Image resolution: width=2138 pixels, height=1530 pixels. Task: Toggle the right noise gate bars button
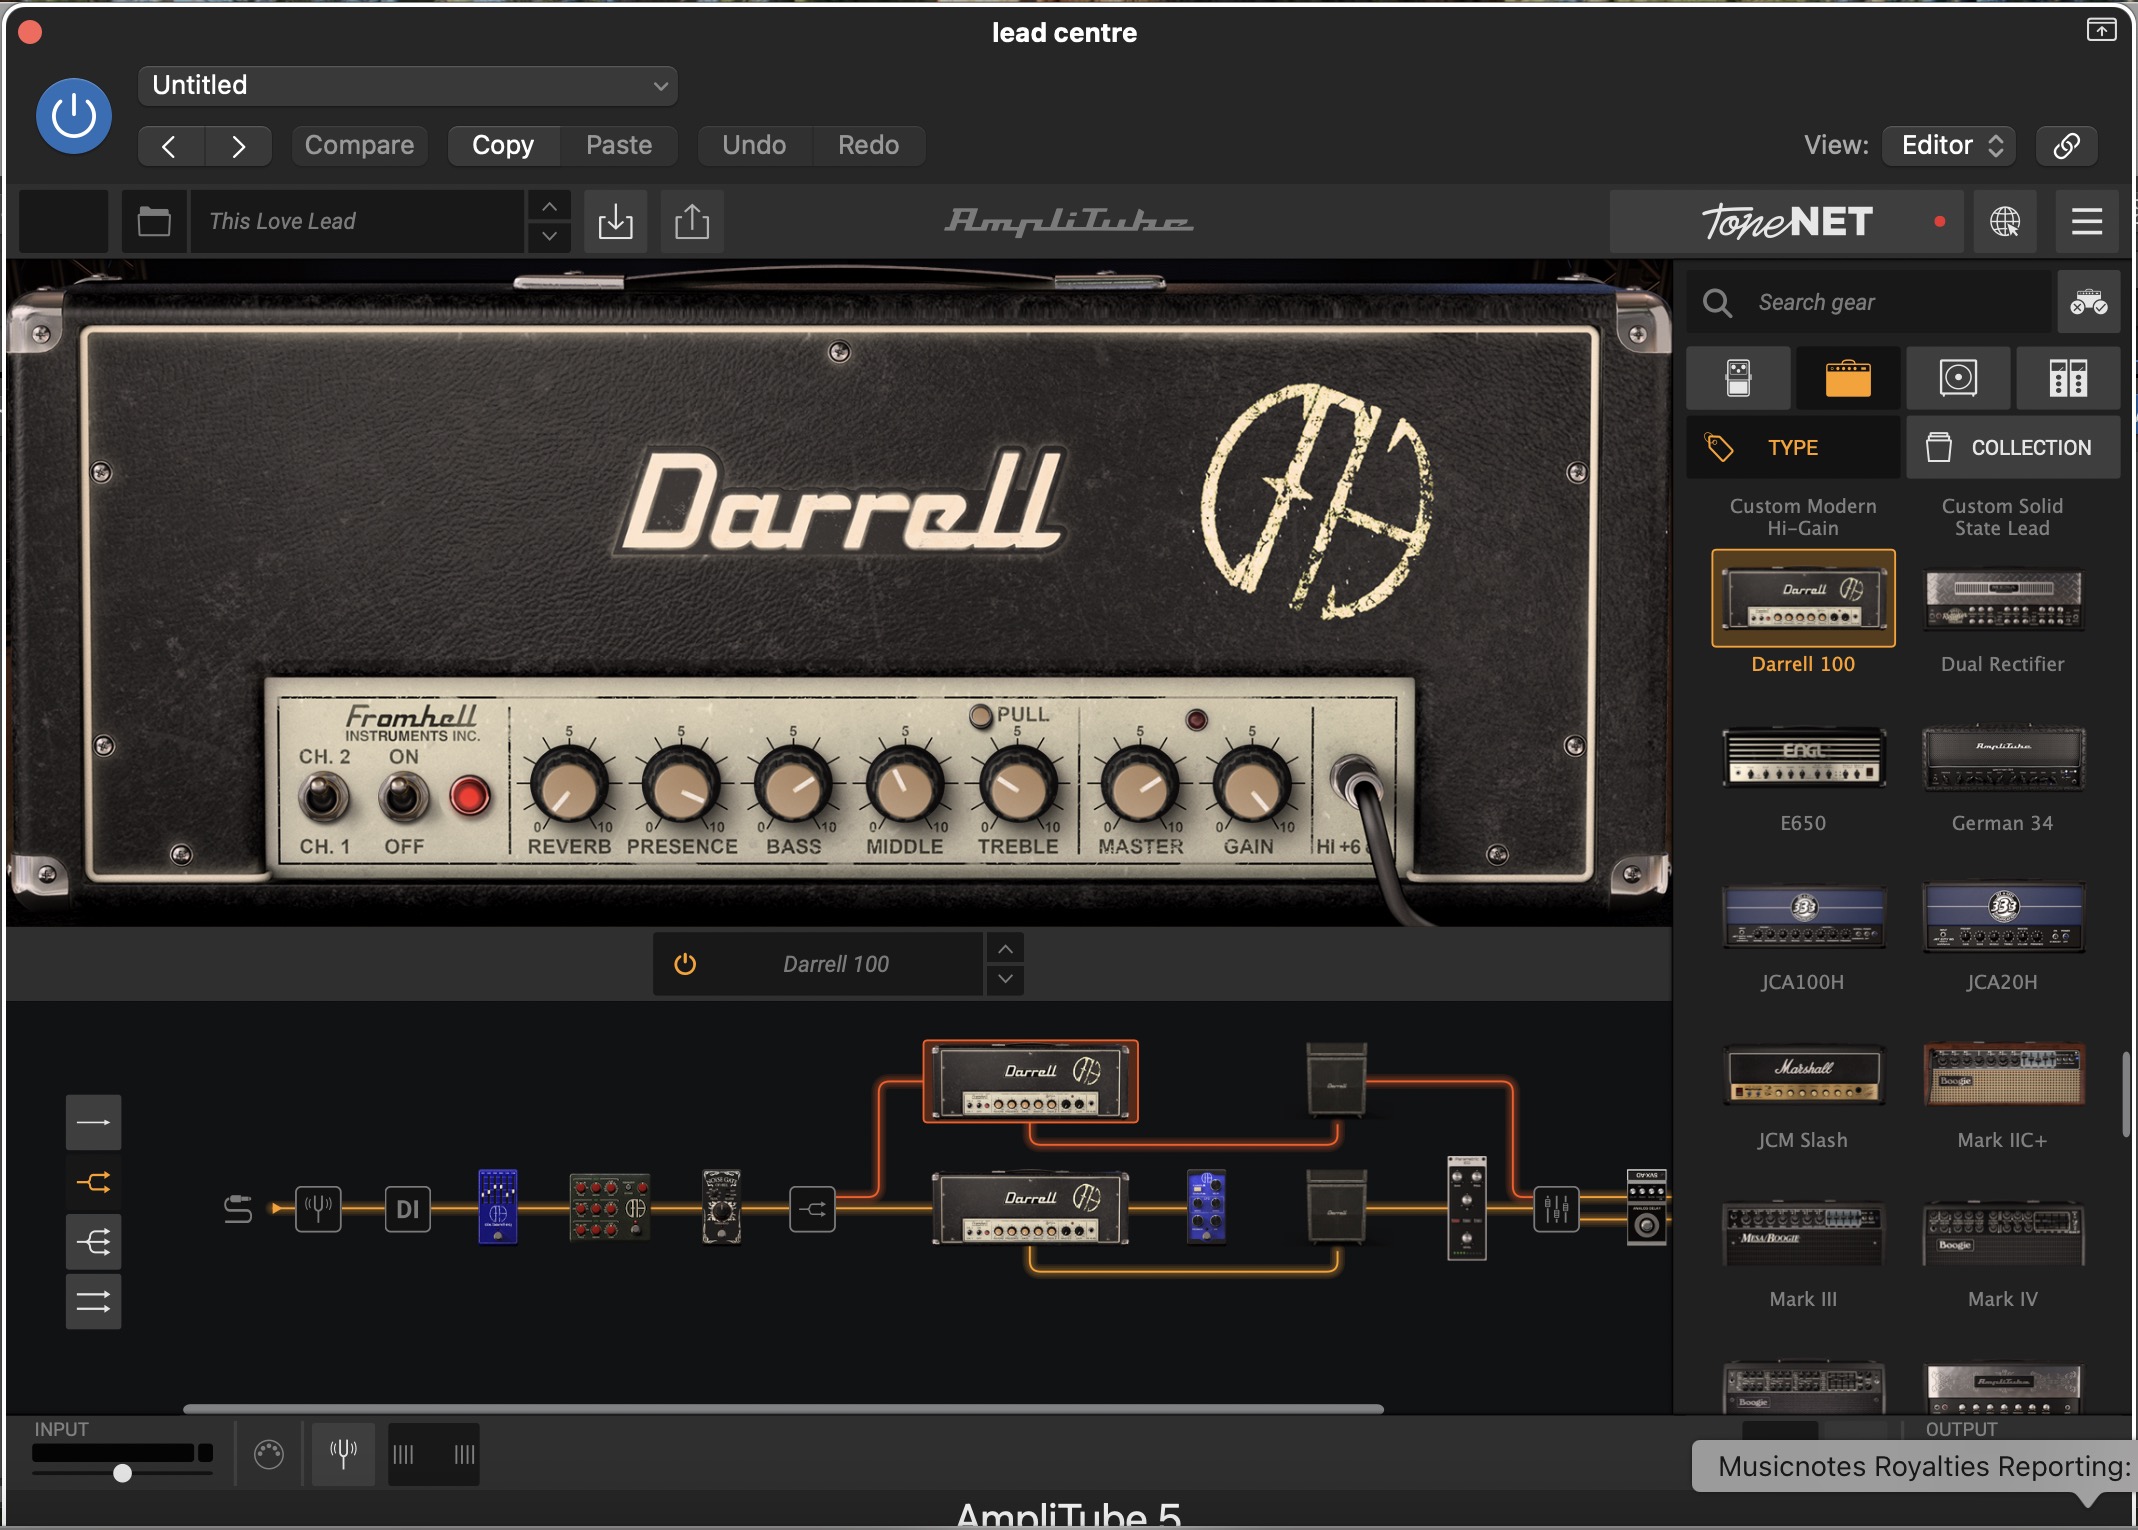click(x=464, y=1454)
